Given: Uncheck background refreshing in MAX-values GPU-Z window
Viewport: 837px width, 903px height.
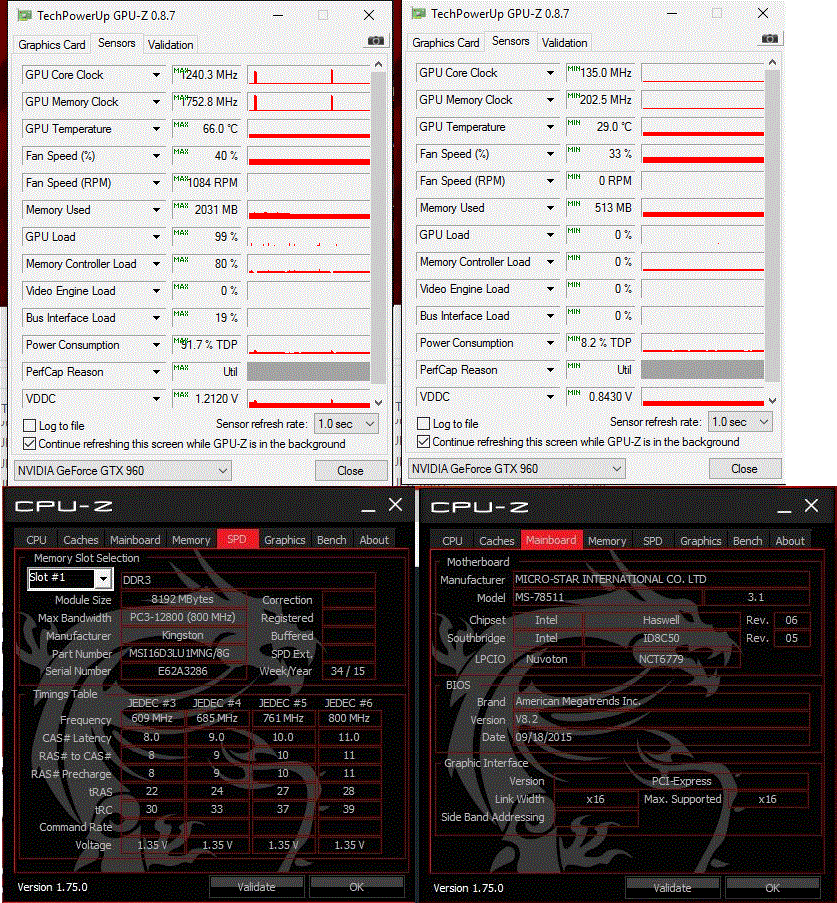Looking at the screenshot, I should point(29,444).
